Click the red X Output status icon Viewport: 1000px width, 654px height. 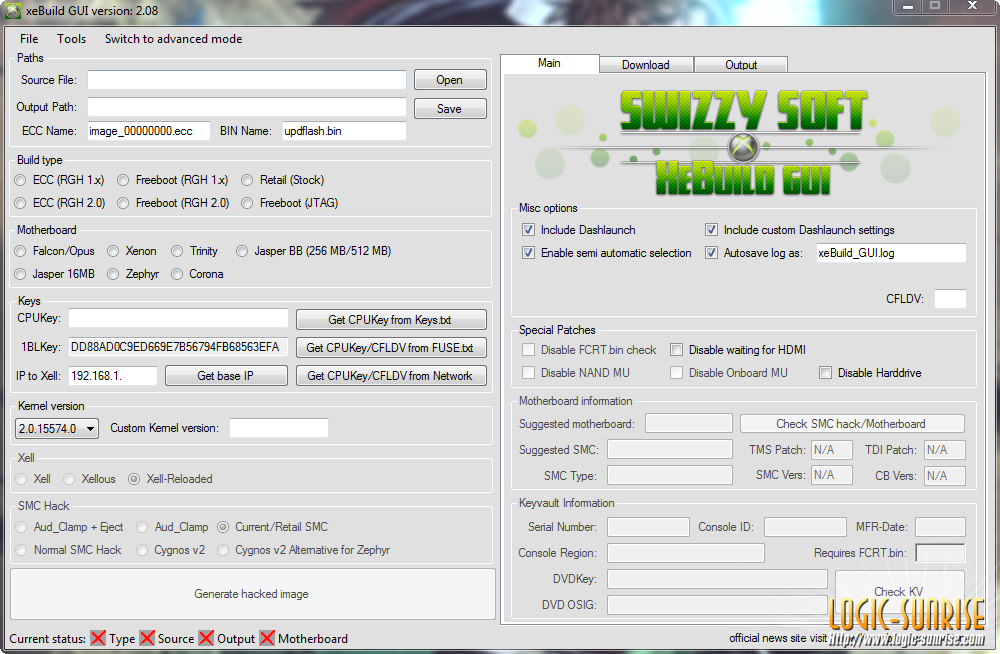pos(206,638)
